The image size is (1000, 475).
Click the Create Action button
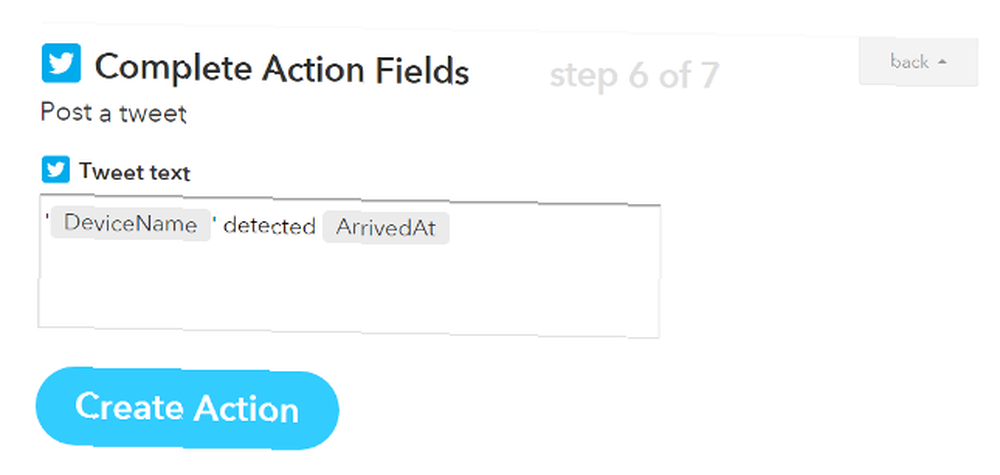[187, 408]
